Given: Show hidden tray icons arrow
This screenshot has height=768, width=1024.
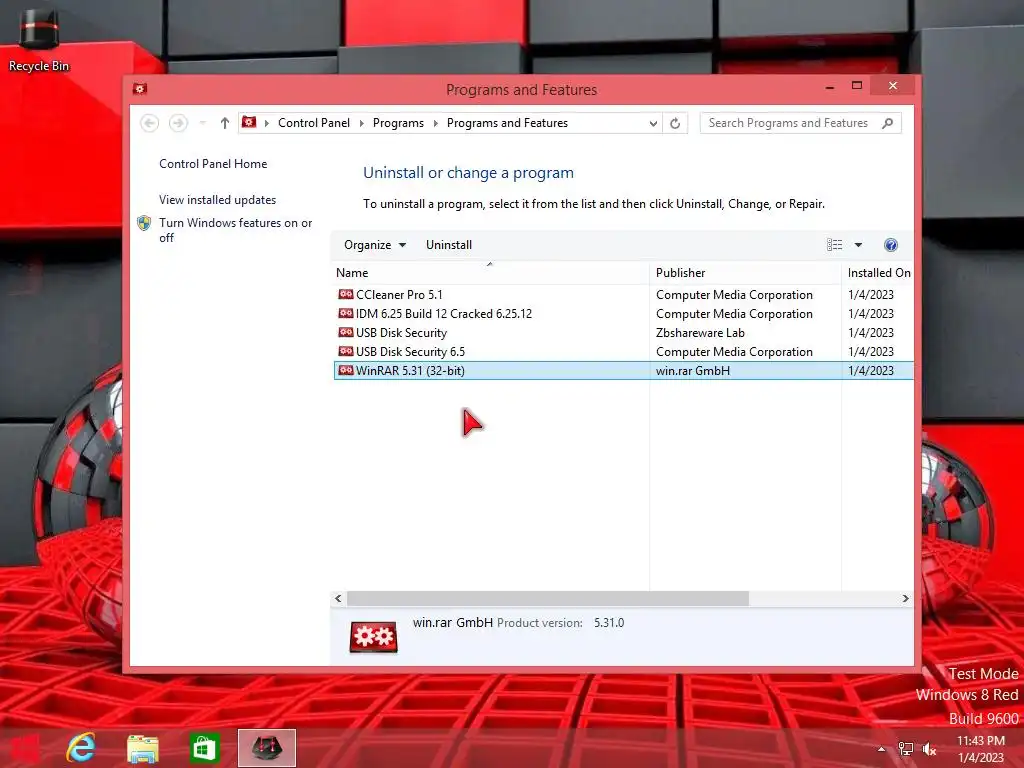Looking at the screenshot, I should click(882, 749).
